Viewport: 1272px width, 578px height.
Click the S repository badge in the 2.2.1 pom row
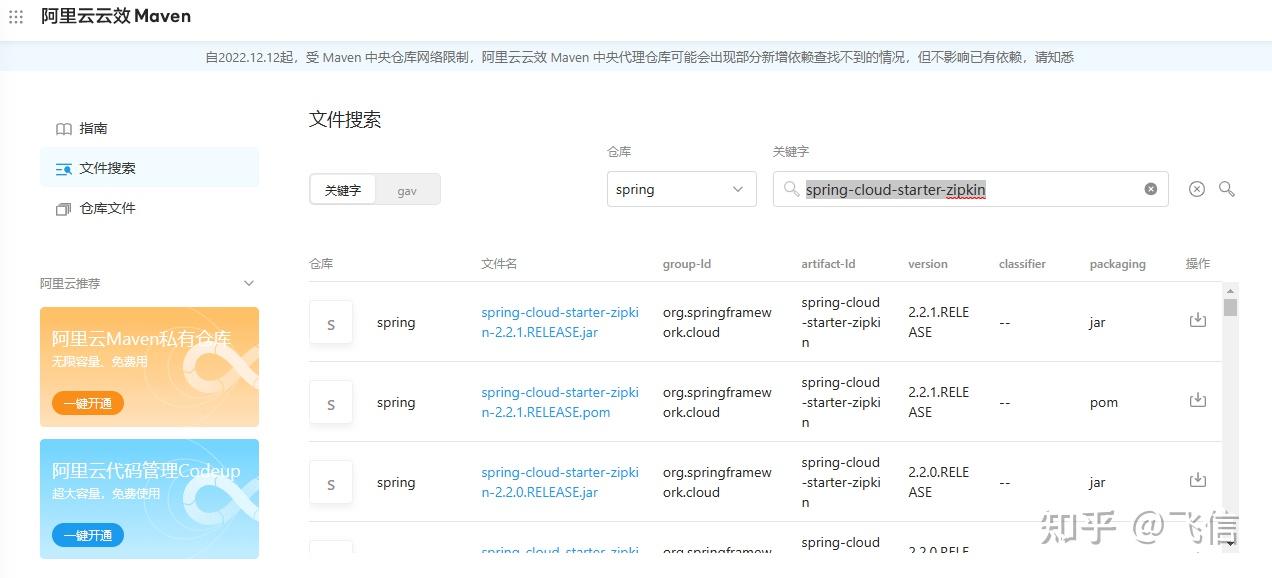[x=331, y=402]
